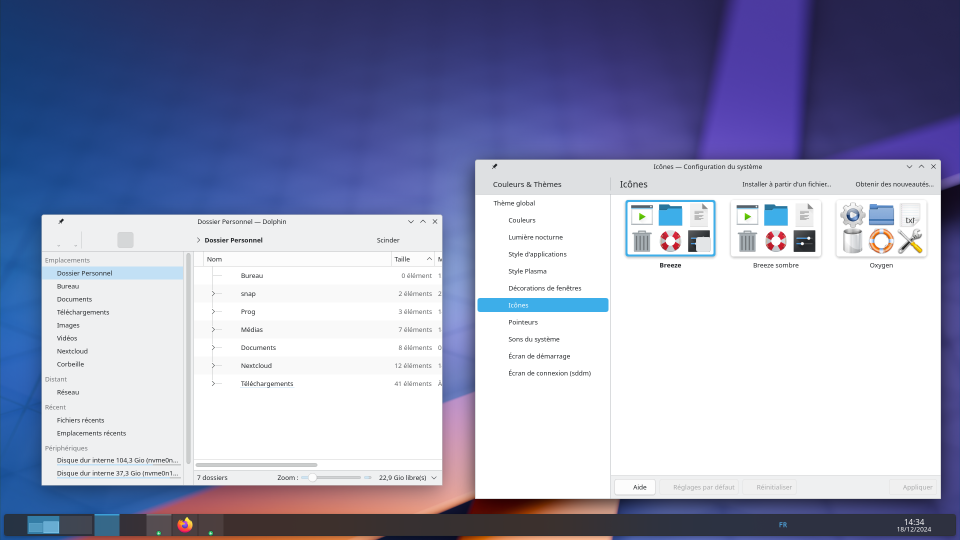
Task: Expand the Téléchargements folder in the file list
Action: pyautogui.click(x=213, y=383)
